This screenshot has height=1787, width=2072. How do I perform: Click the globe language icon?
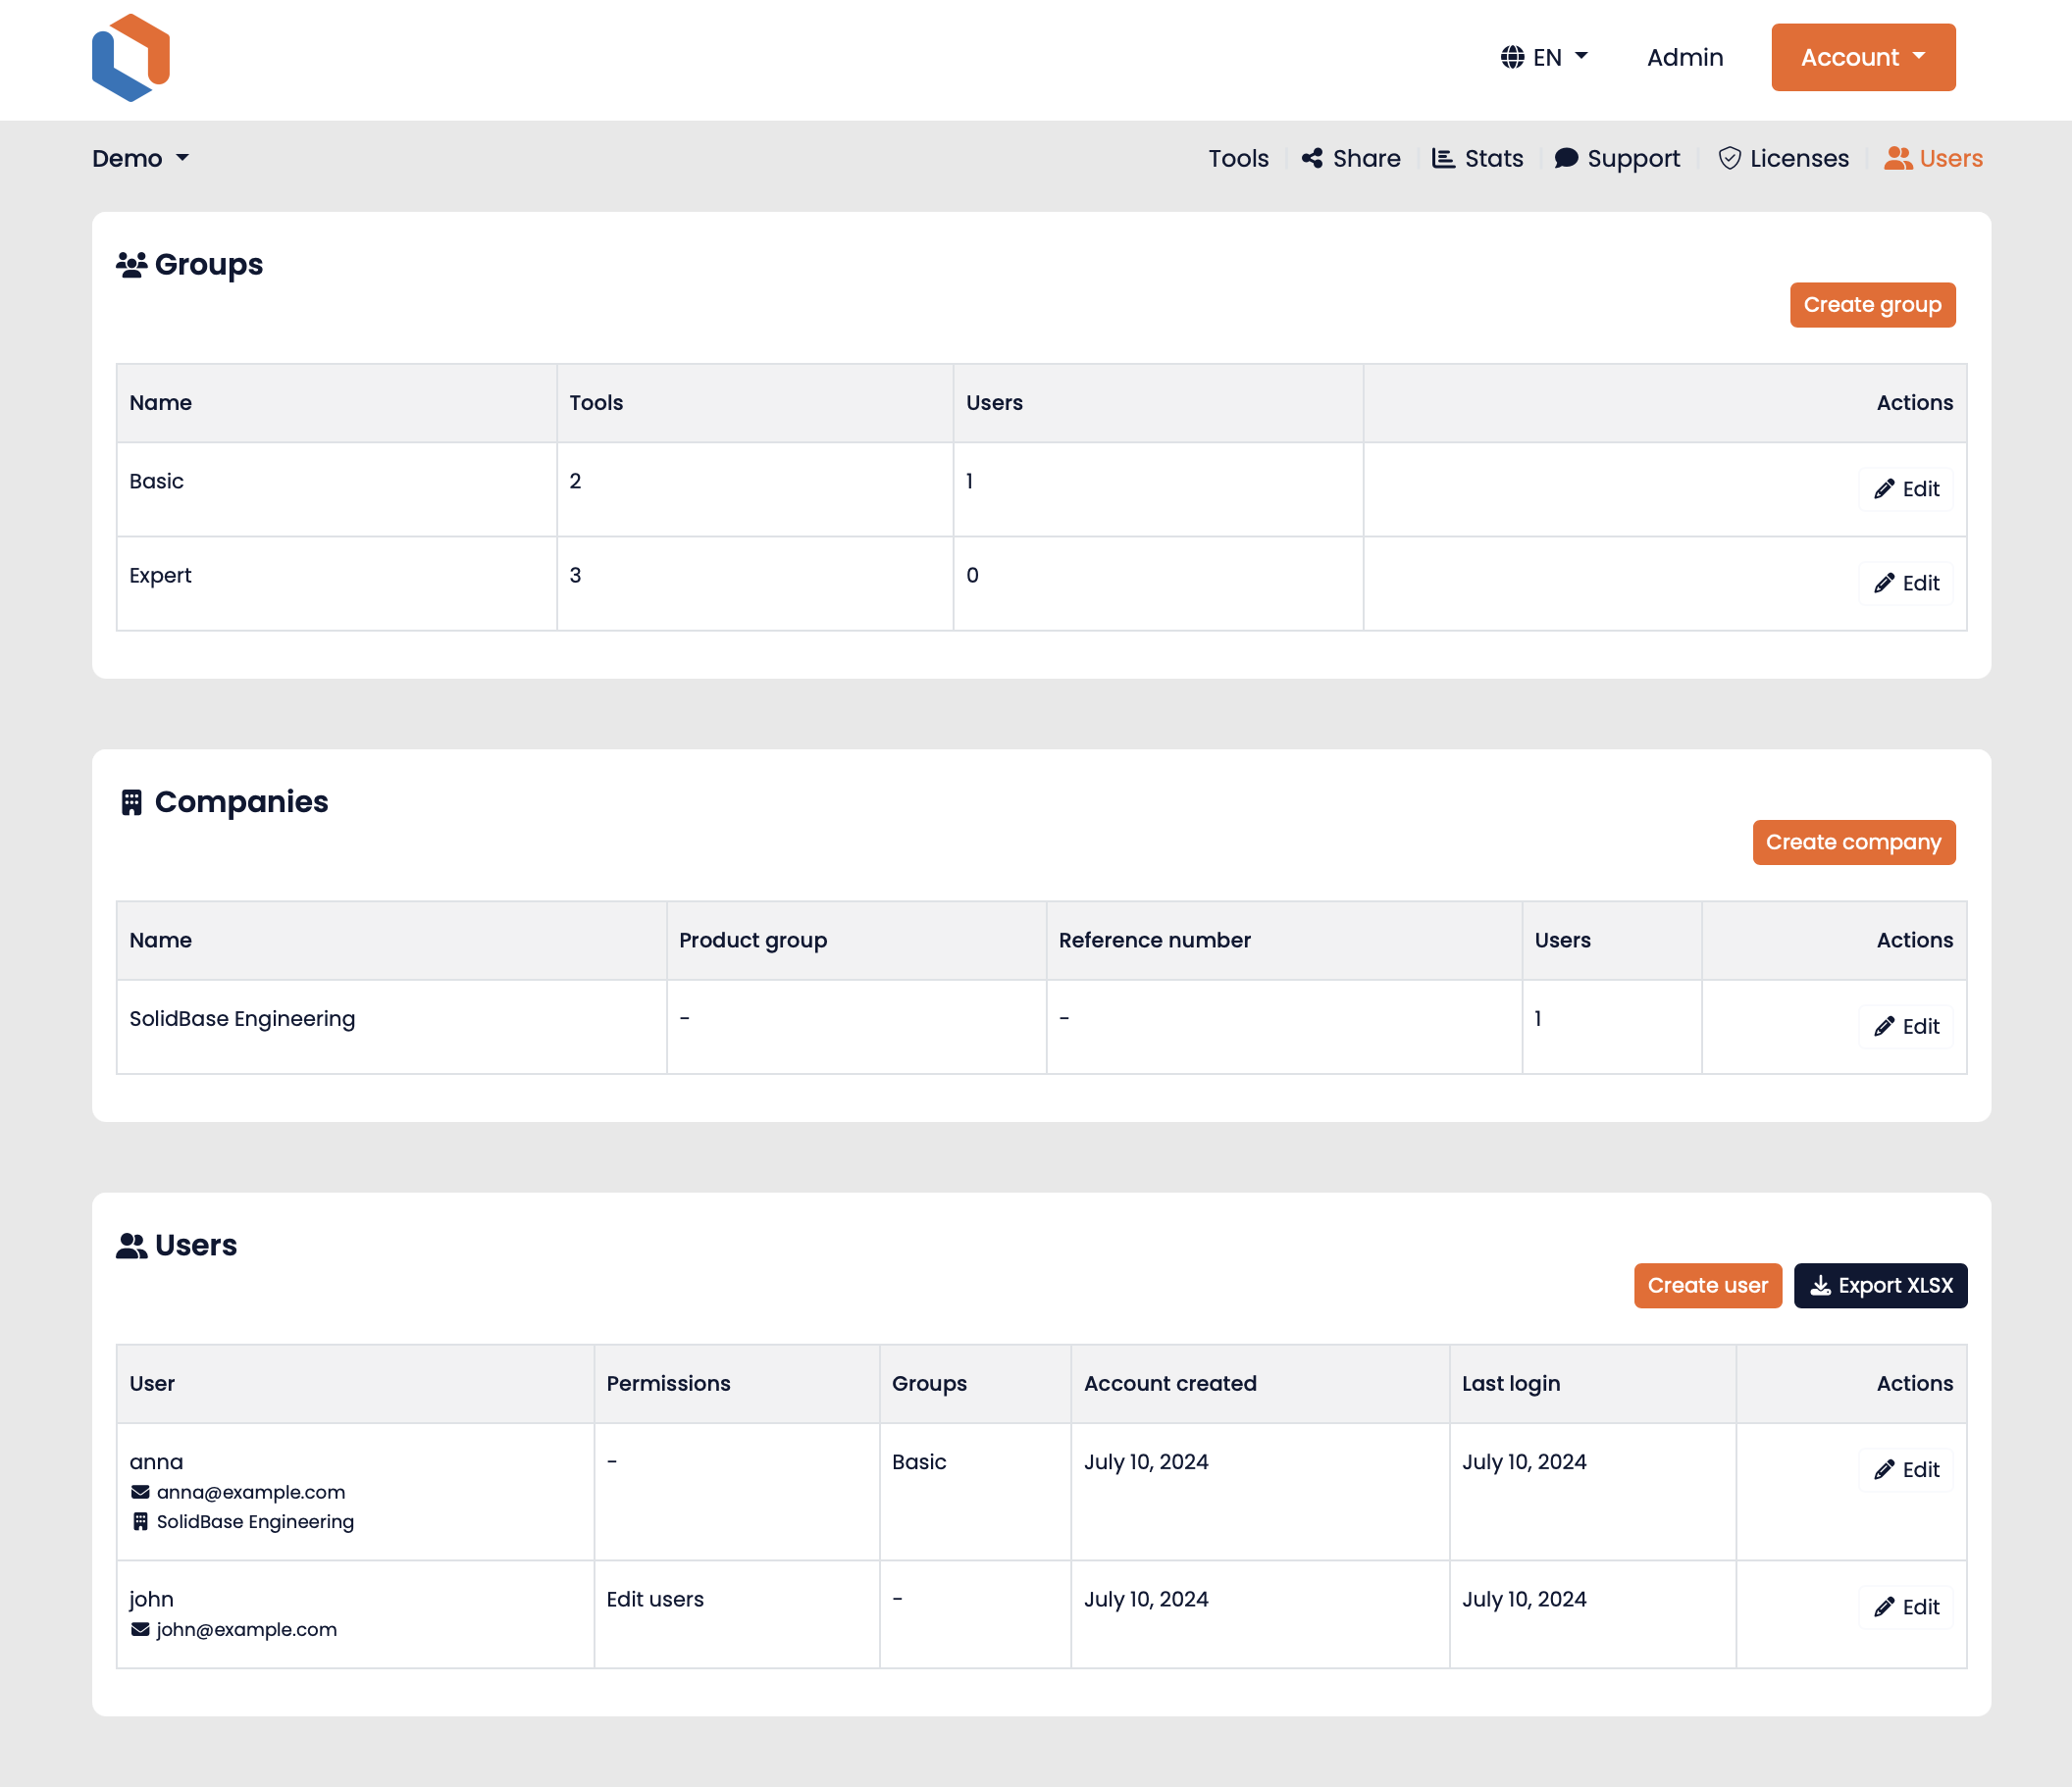click(1512, 57)
